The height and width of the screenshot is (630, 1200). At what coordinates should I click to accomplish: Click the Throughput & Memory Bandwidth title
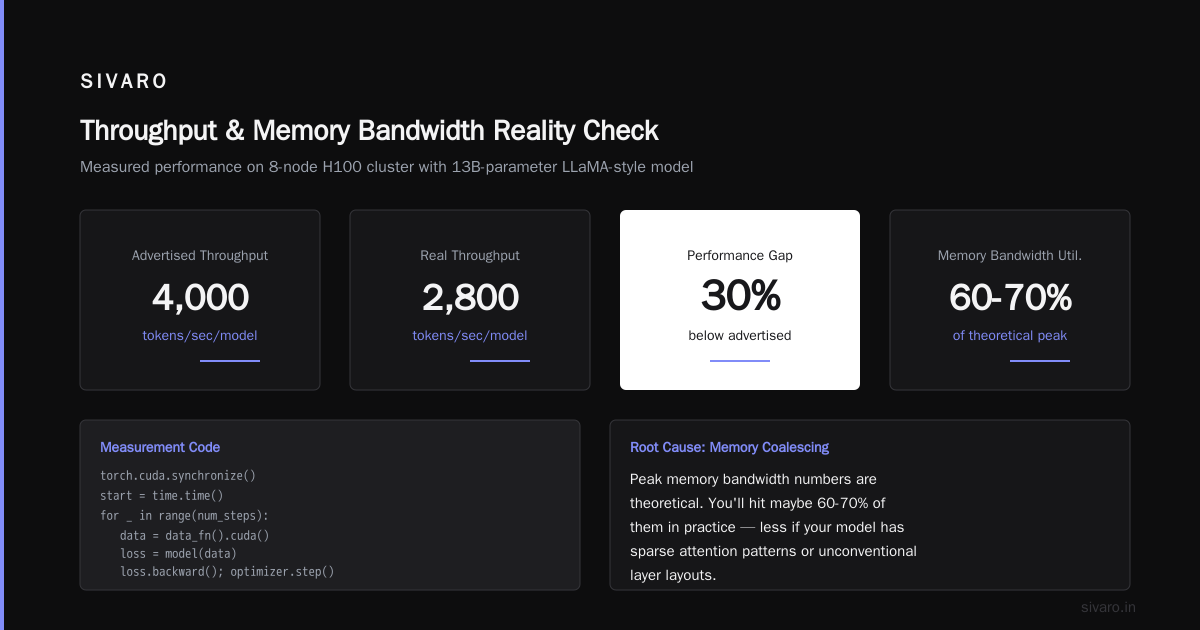click(369, 131)
